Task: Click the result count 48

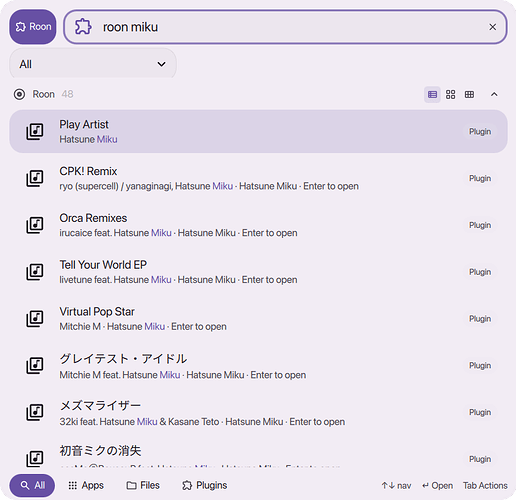Action: [x=67, y=94]
